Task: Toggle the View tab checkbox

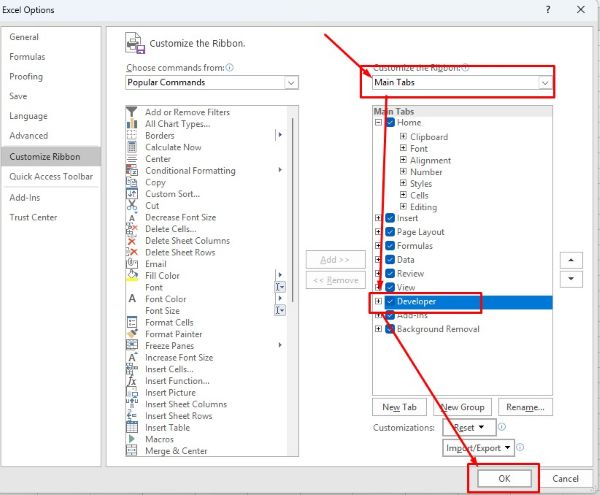Action: (390, 287)
